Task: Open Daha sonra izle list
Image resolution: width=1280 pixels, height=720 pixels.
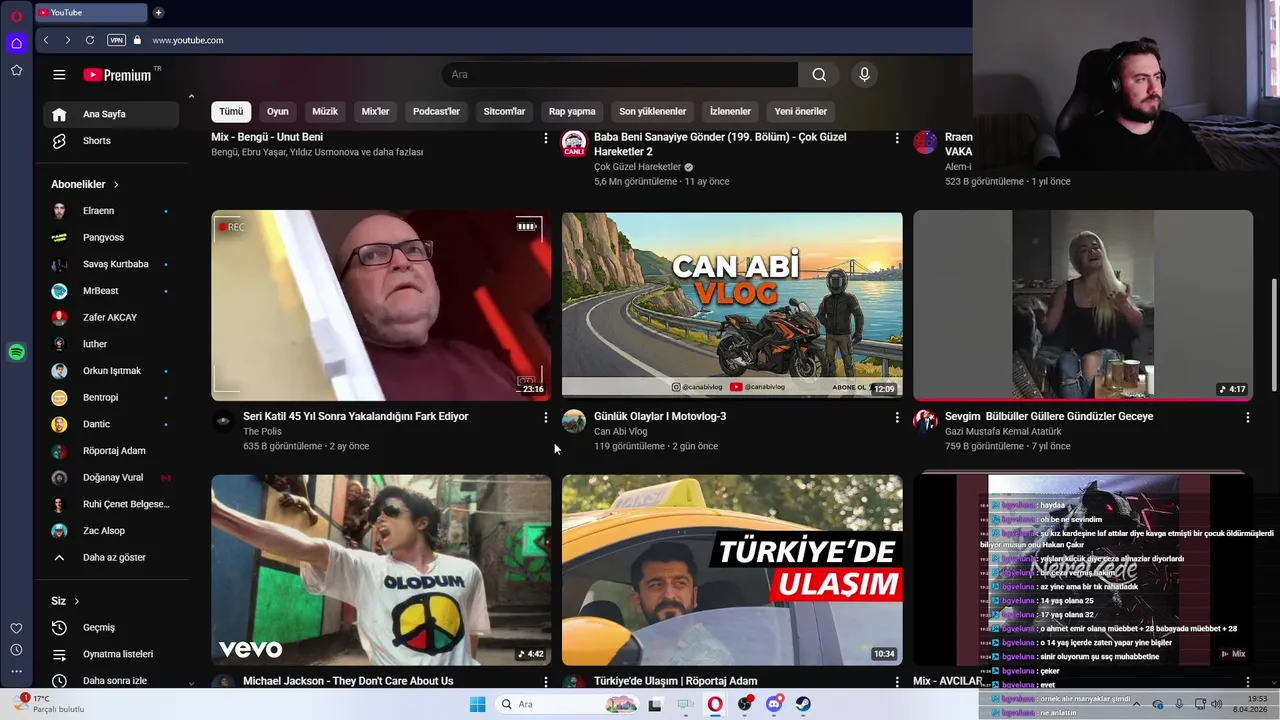Action: tap(111, 681)
